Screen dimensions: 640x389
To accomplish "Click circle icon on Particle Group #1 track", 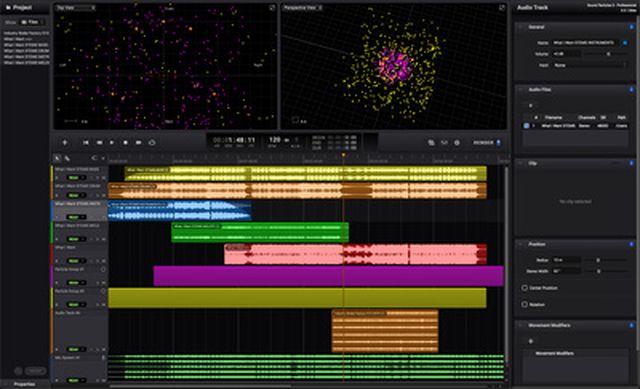I will pos(103,269).
